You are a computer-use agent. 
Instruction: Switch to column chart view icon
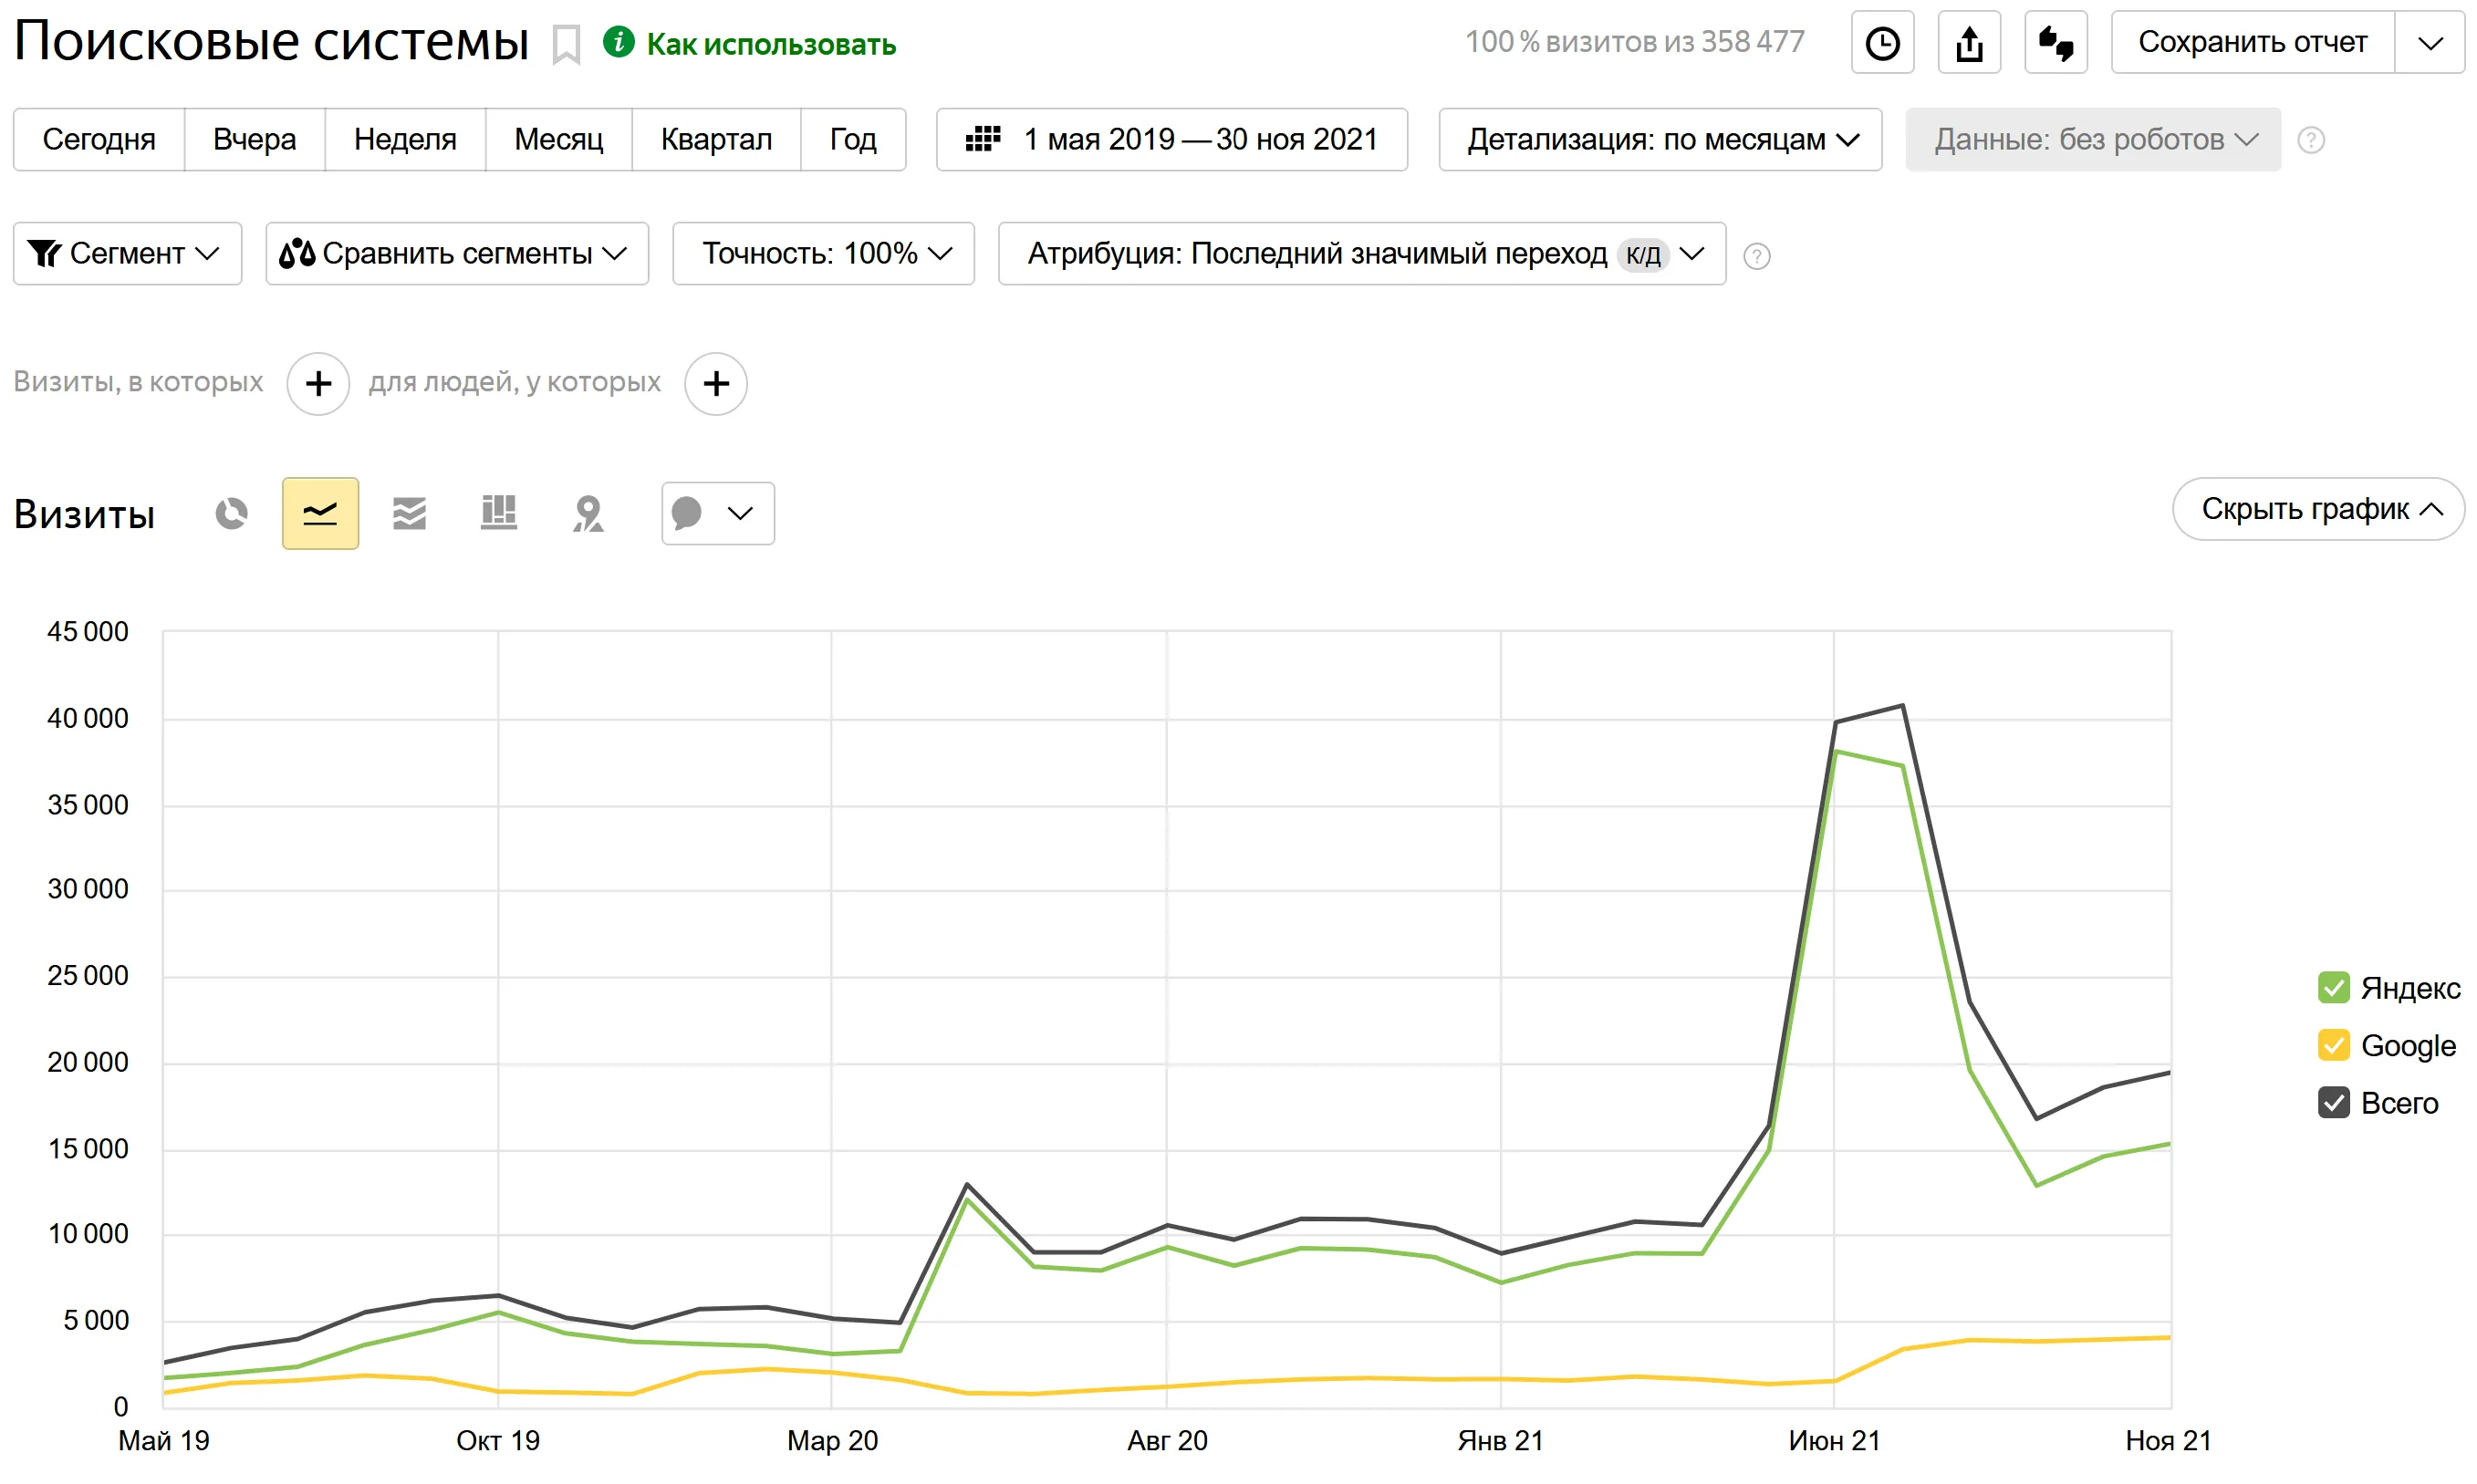[x=498, y=513]
